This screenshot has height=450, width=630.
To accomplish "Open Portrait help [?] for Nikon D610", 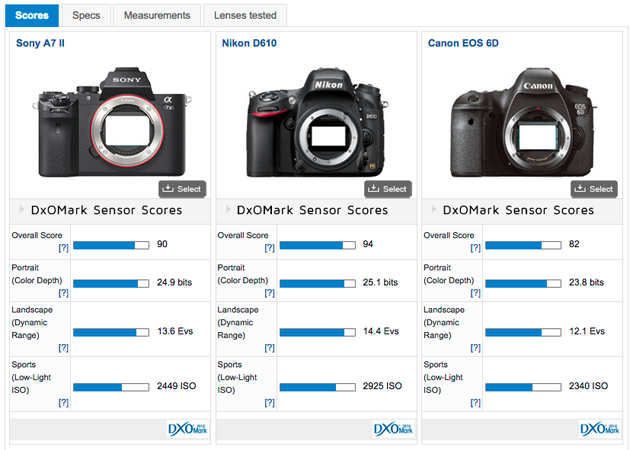I will coord(270,293).
